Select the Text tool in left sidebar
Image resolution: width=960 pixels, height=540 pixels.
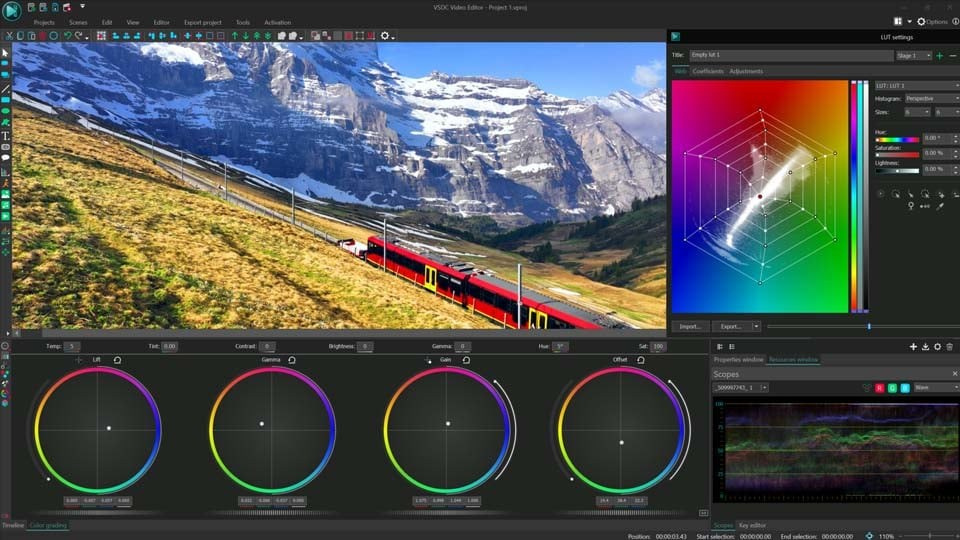[6, 136]
